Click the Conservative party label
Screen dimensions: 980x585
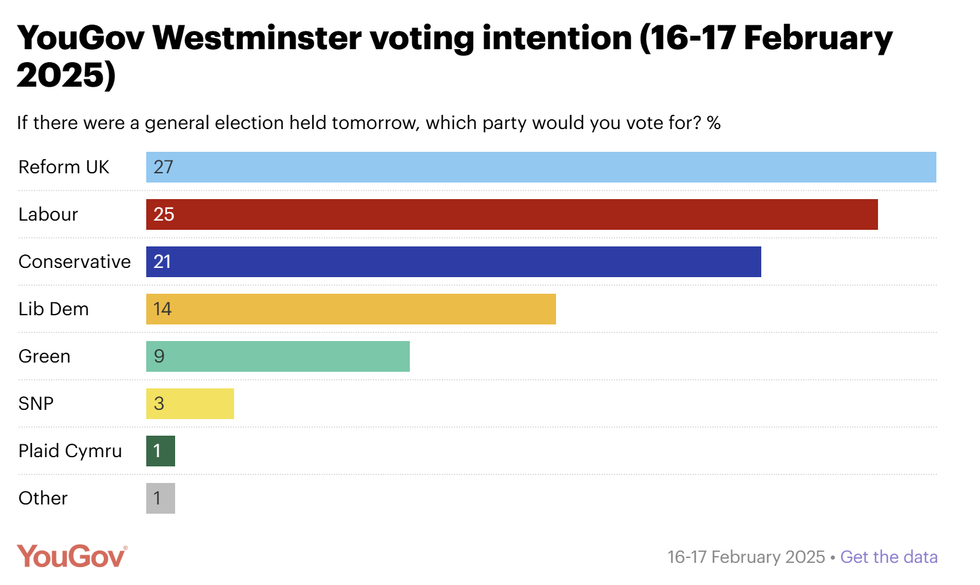pos(74,262)
